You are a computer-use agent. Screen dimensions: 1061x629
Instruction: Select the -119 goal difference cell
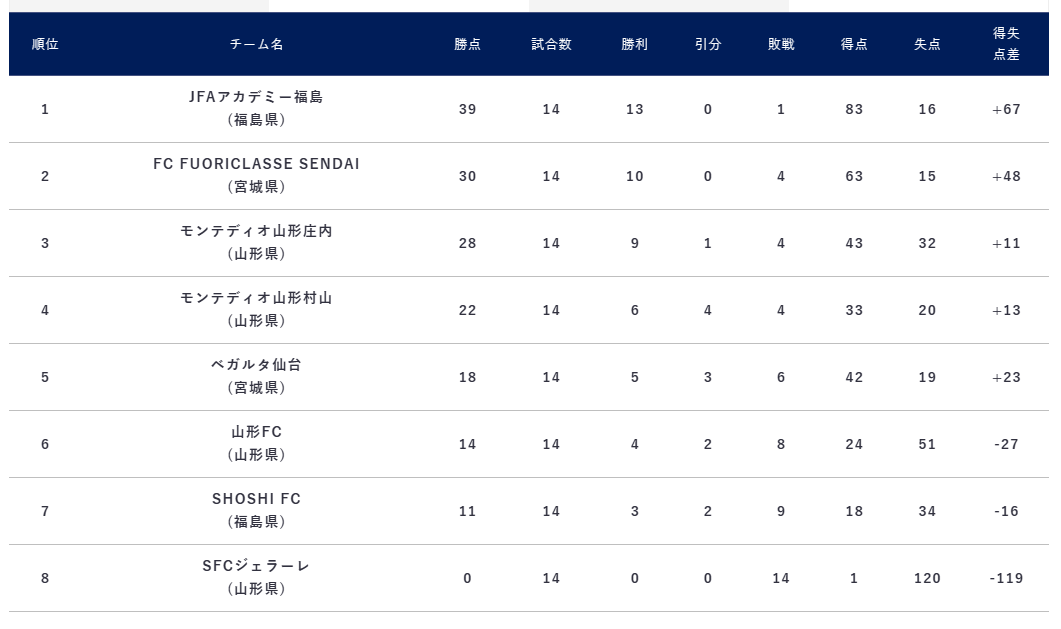[1006, 578]
